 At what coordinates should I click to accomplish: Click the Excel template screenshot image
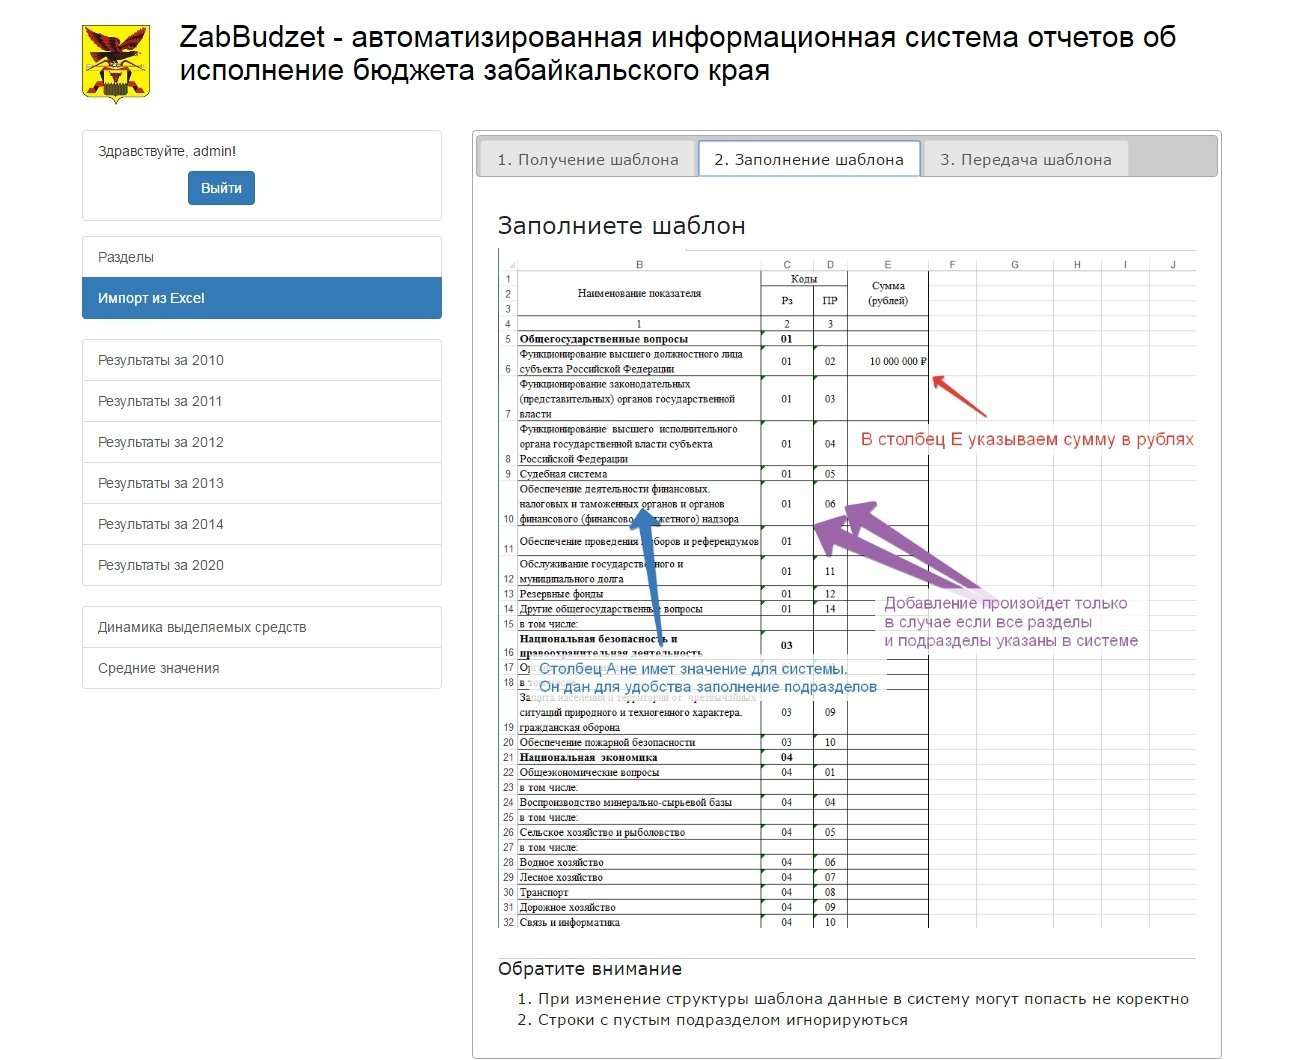tap(846, 588)
